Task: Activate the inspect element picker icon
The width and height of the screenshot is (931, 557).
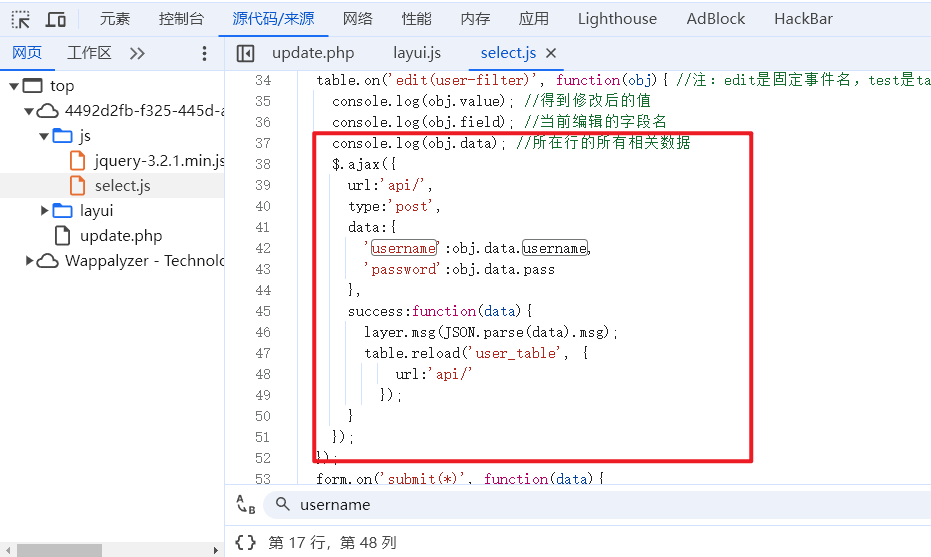Action: click(x=21, y=19)
